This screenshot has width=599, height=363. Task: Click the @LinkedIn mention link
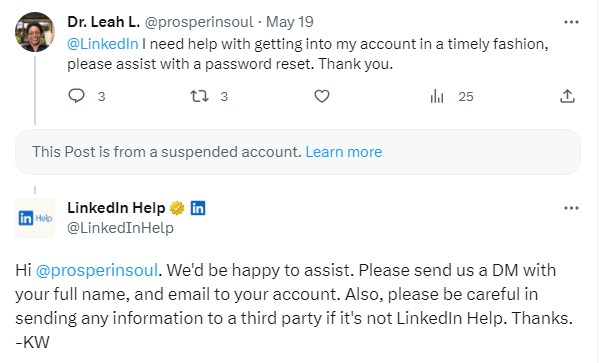(x=103, y=44)
